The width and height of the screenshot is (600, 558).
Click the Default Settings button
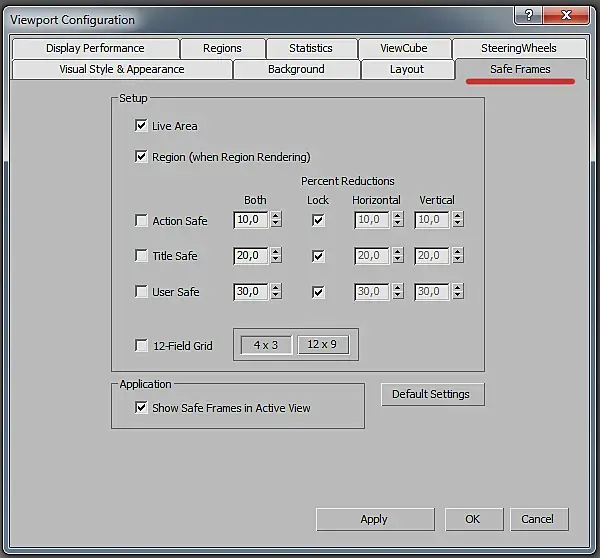coord(432,394)
